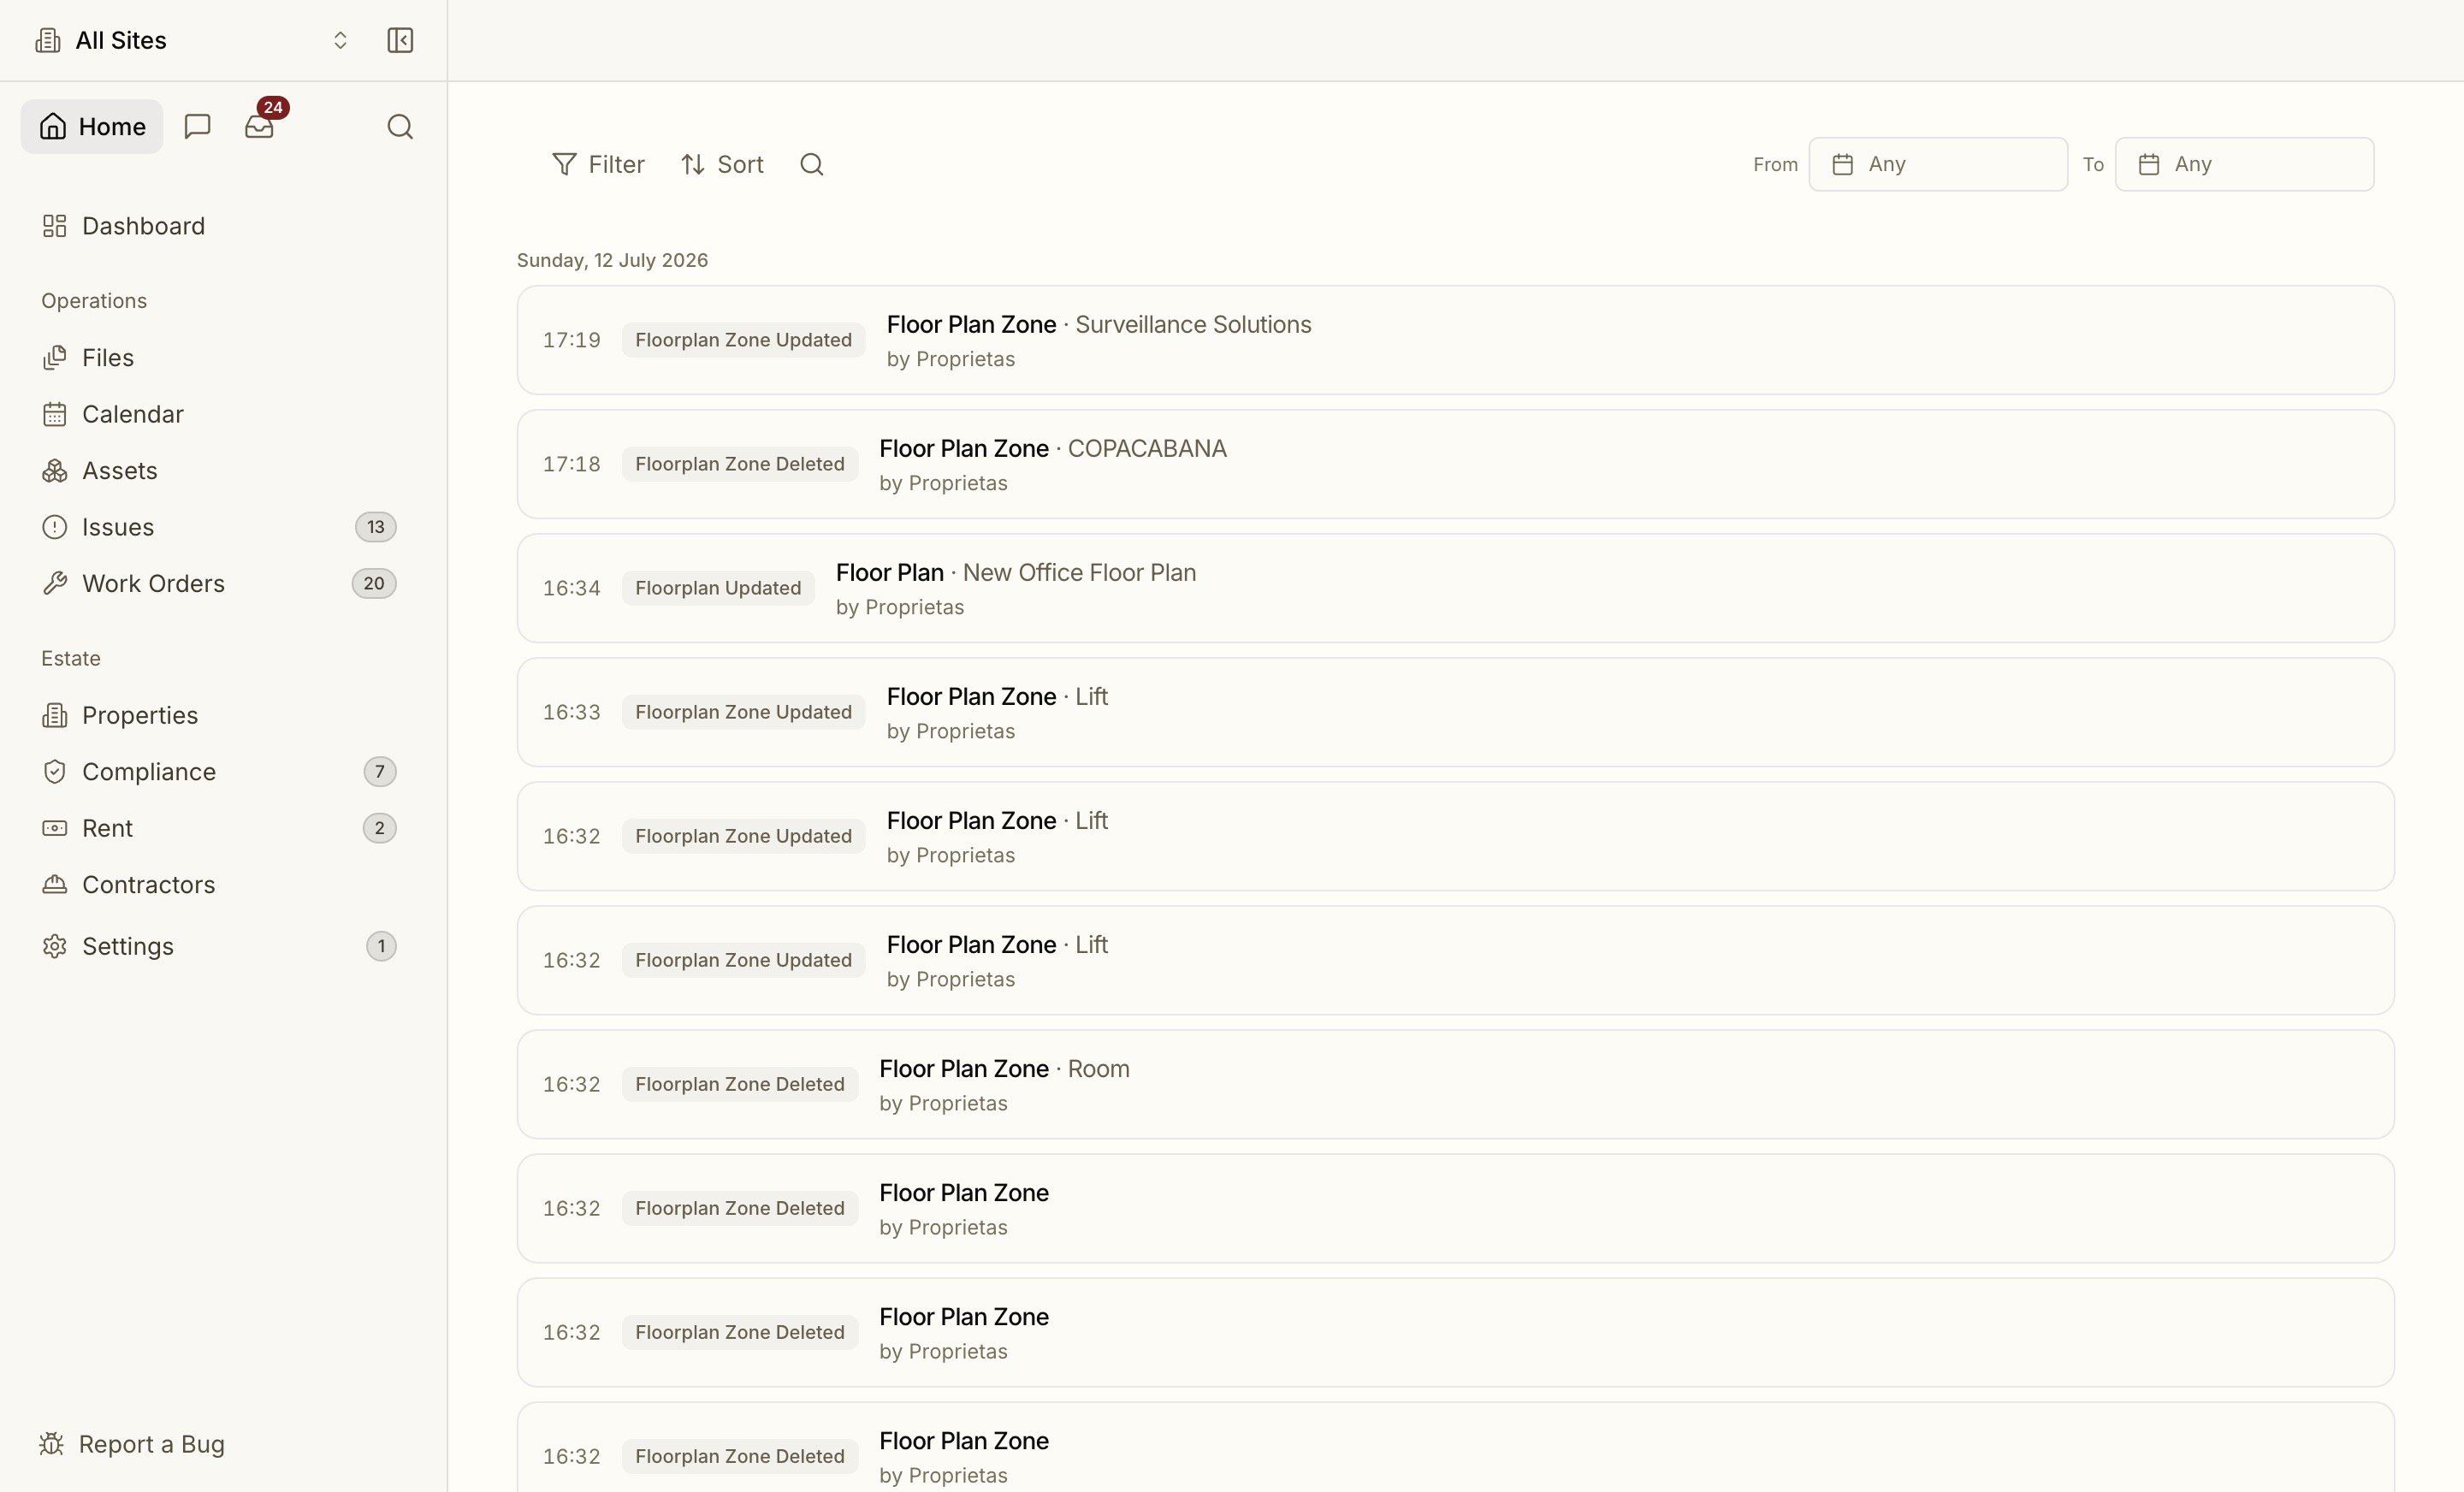Set the From date field

tap(1938, 164)
